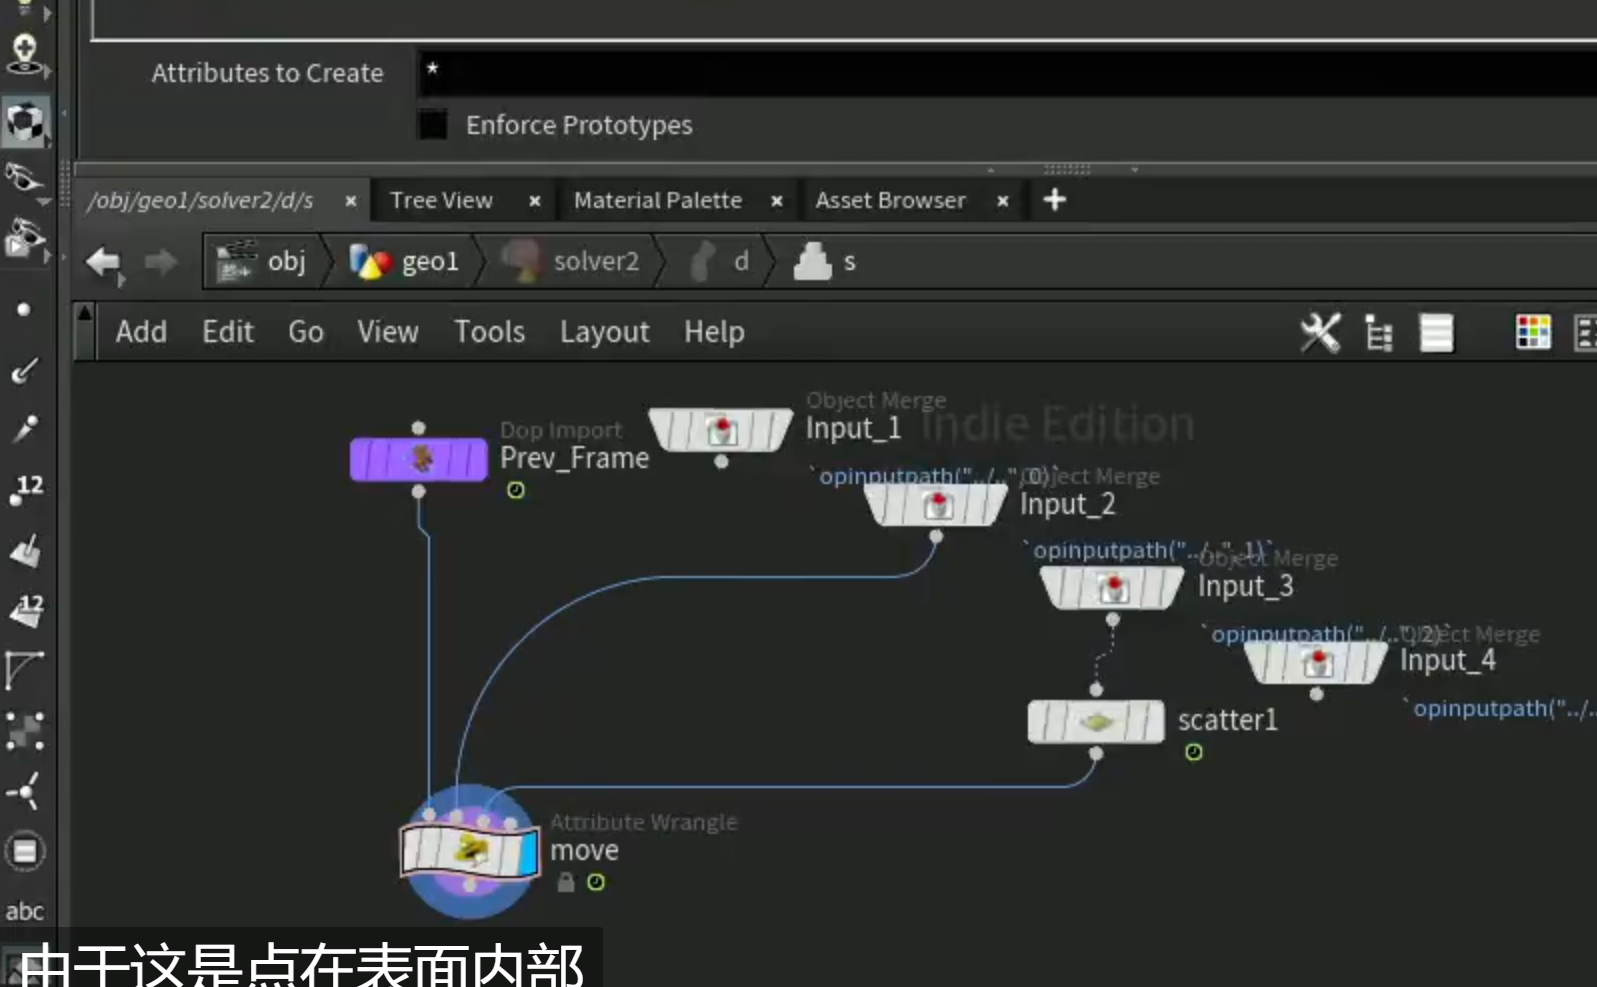Click the color palette grid icon
Screen dimensions: 1597x987
click(x=1532, y=332)
